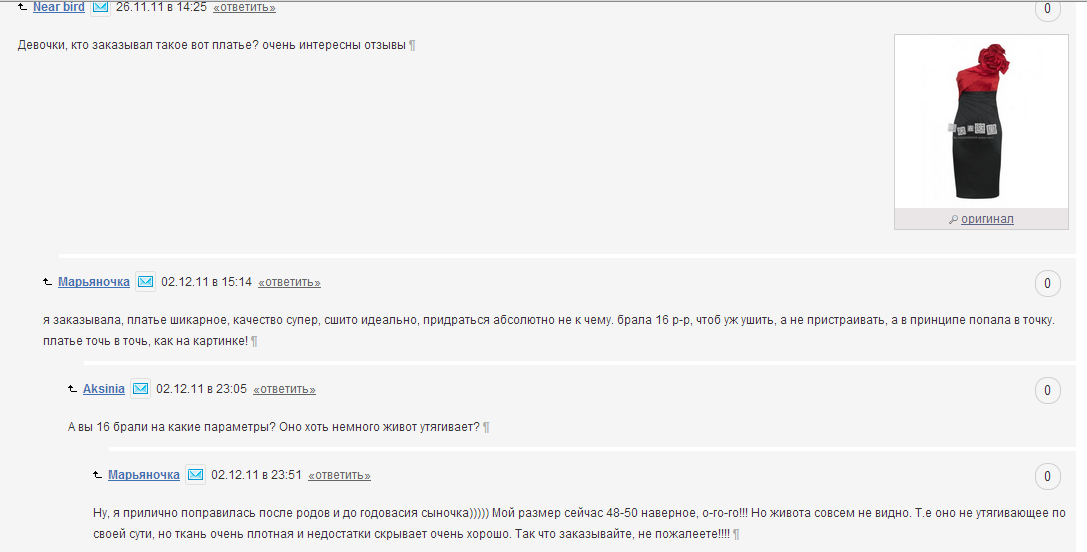Open the оригинал link under dress image
The height and width of the screenshot is (552, 1087).
[987, 219]
